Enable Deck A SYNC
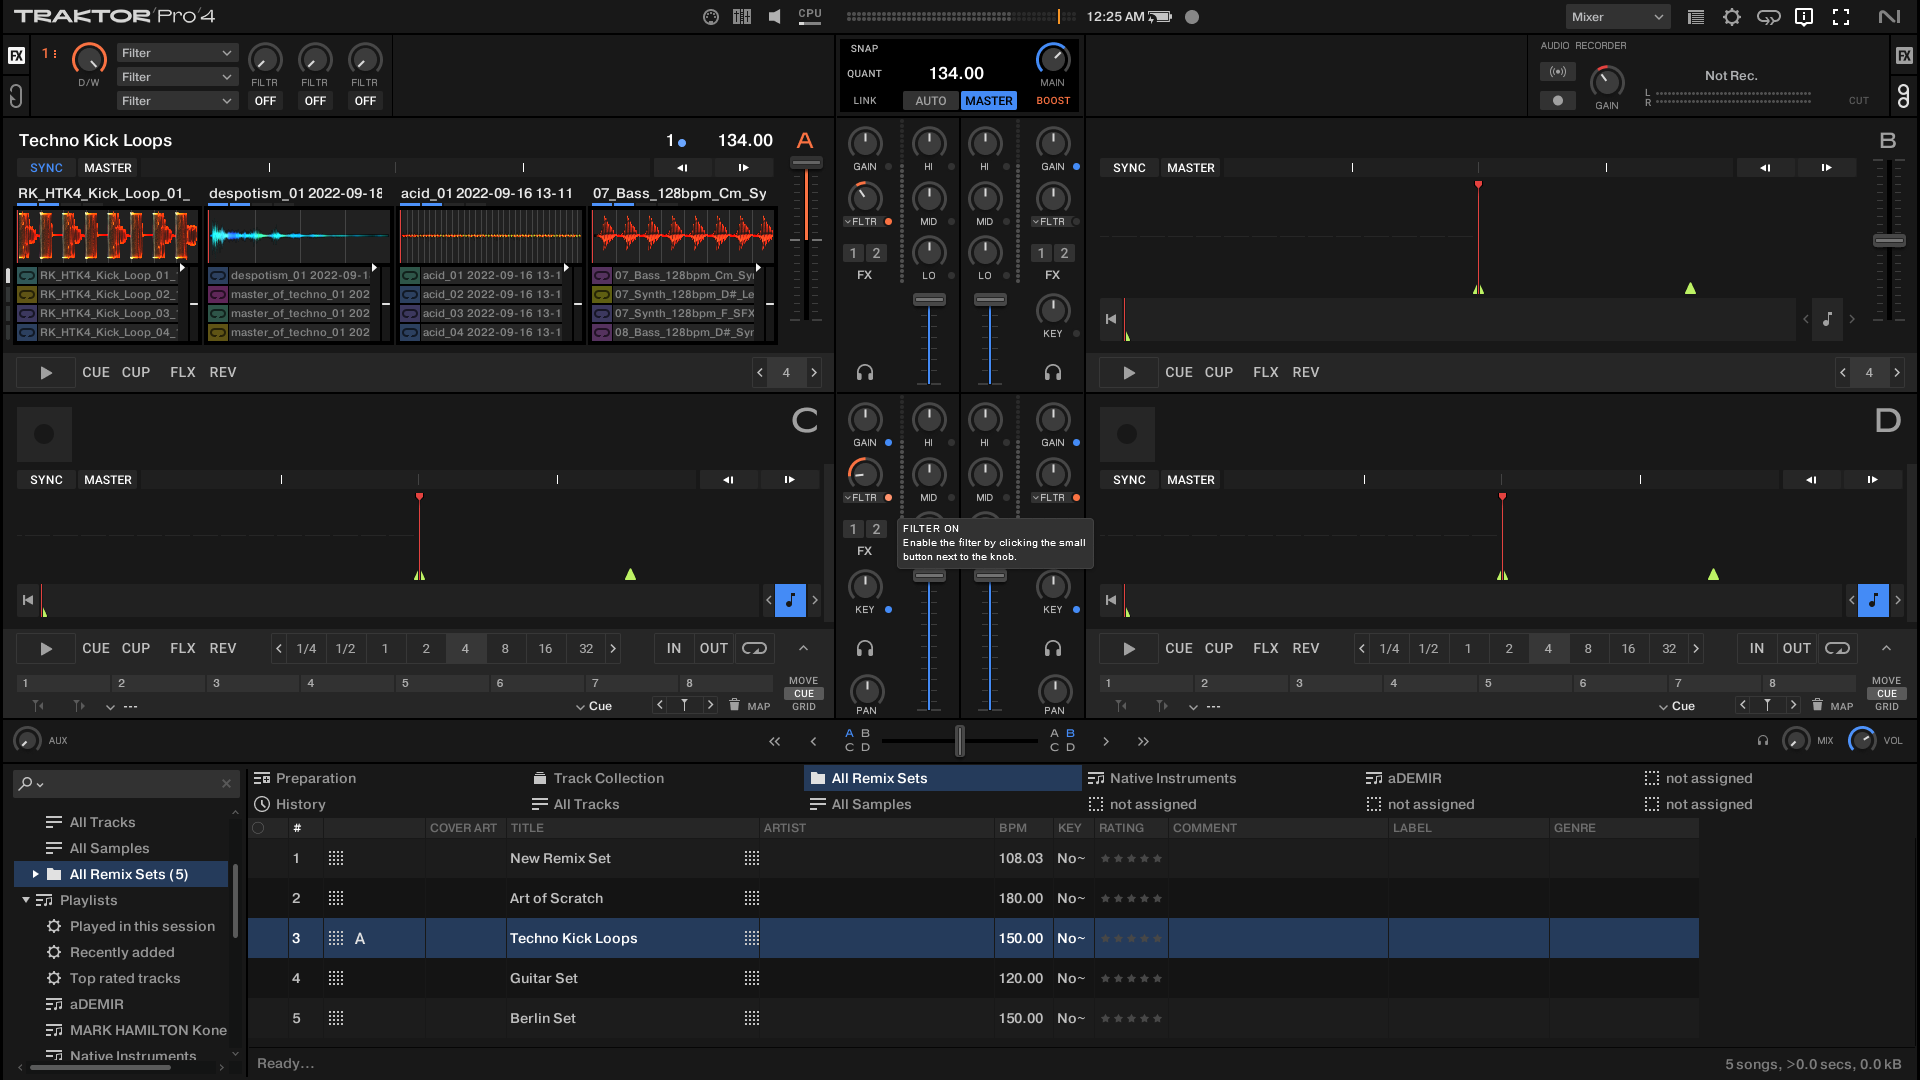Viewport: 1920px width, 1080px height. [46, 168]
